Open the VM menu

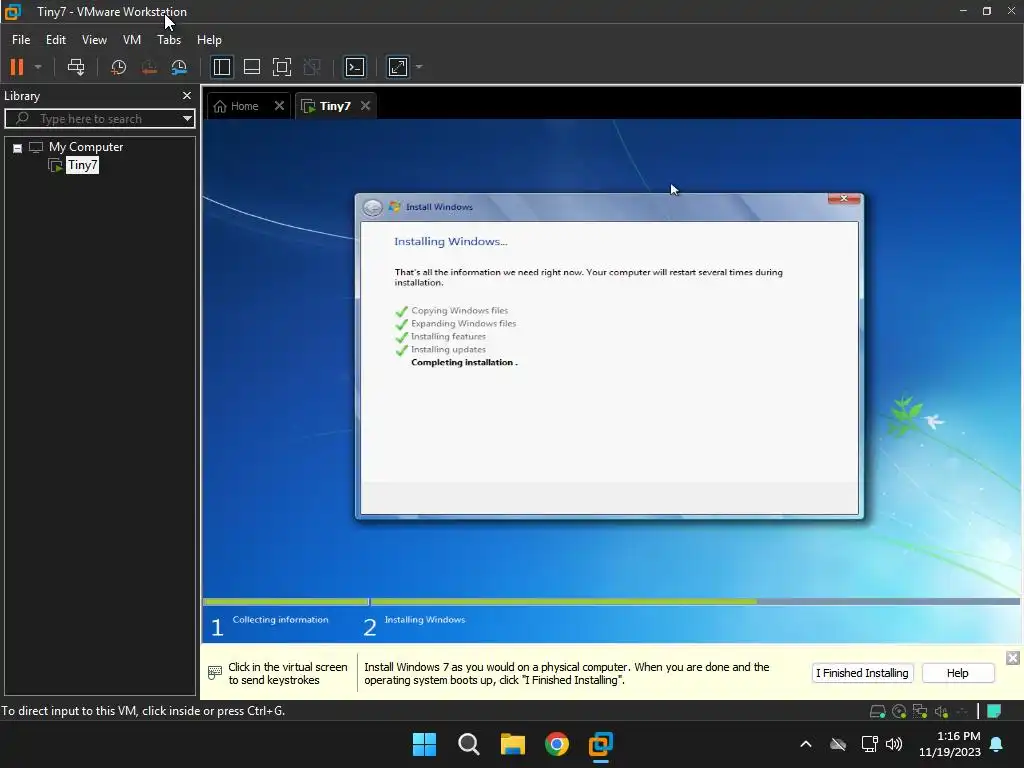132,40
